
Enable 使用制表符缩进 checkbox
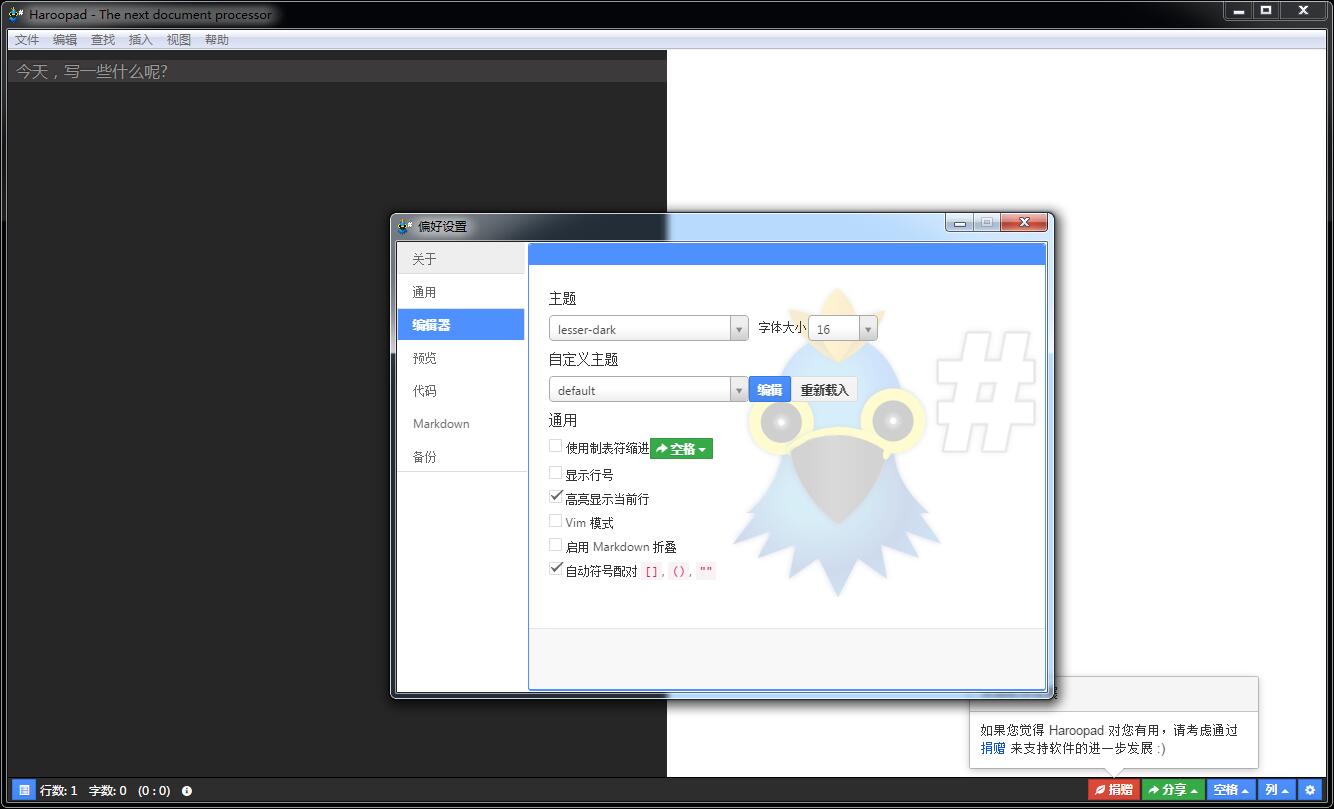point(556,446)
